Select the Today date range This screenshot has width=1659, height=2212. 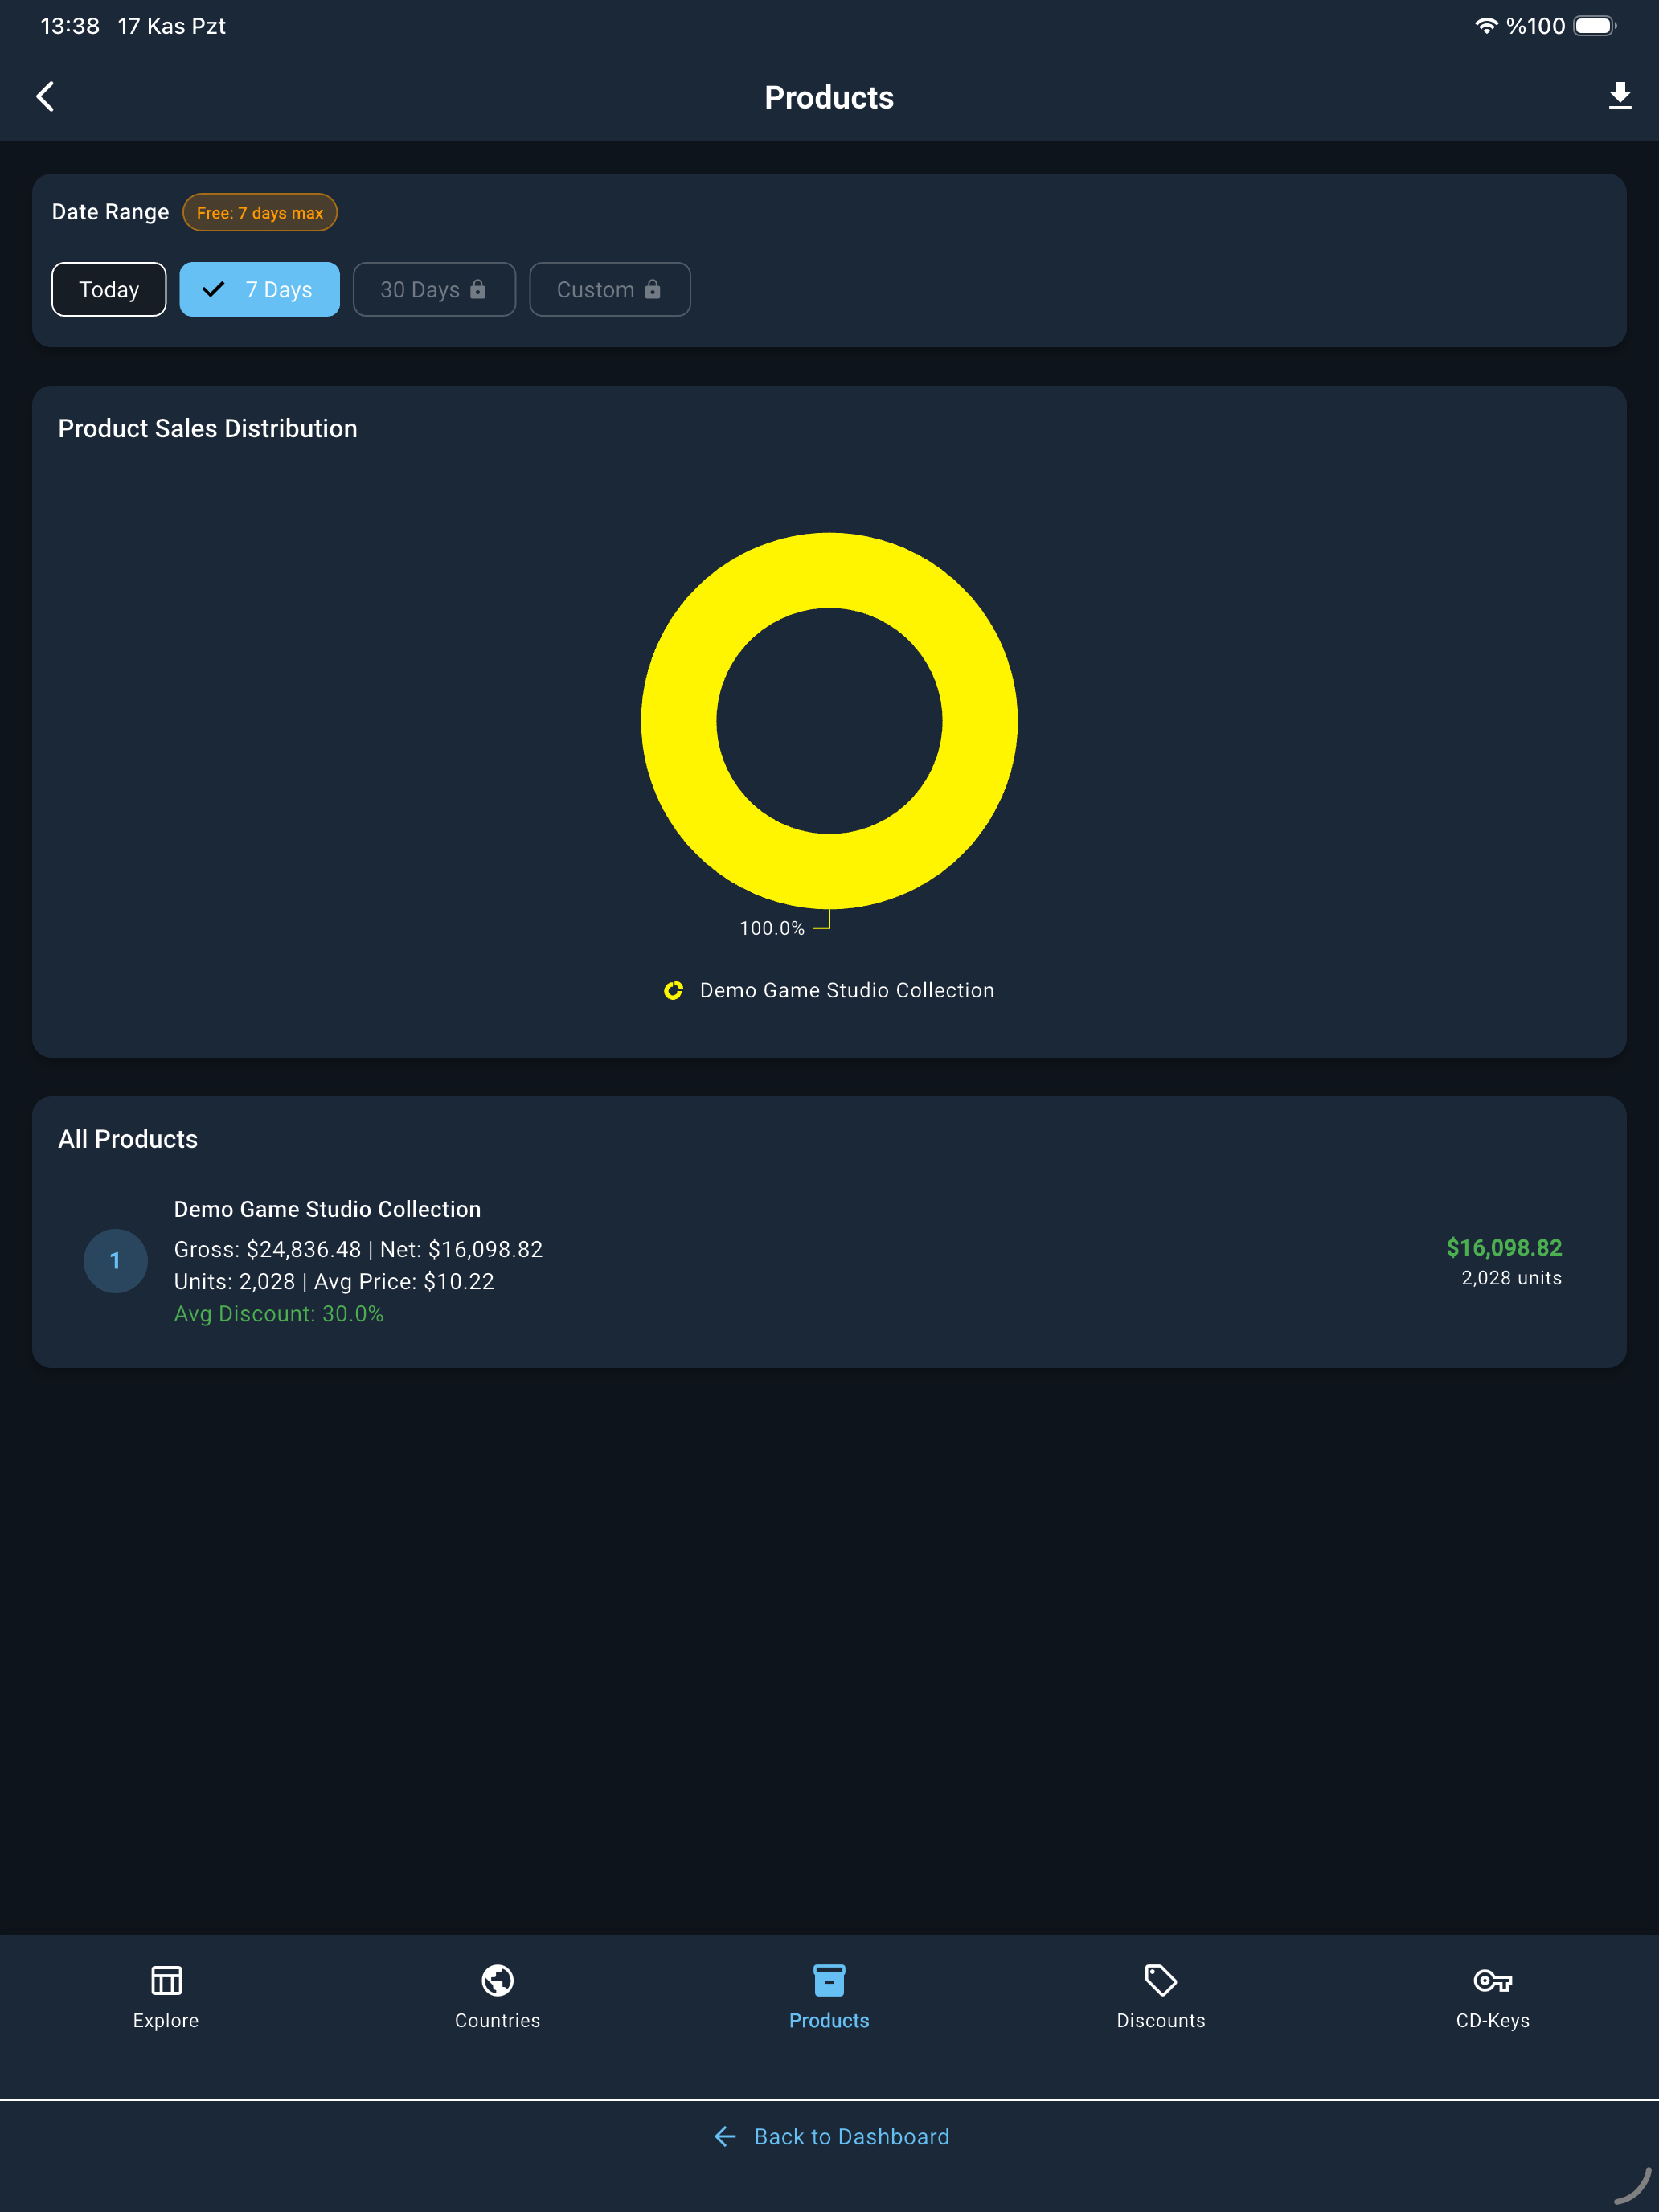pos(109,290)
